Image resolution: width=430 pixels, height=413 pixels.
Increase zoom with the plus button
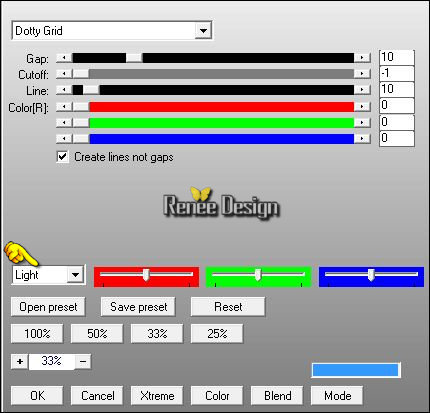[20, 362]
